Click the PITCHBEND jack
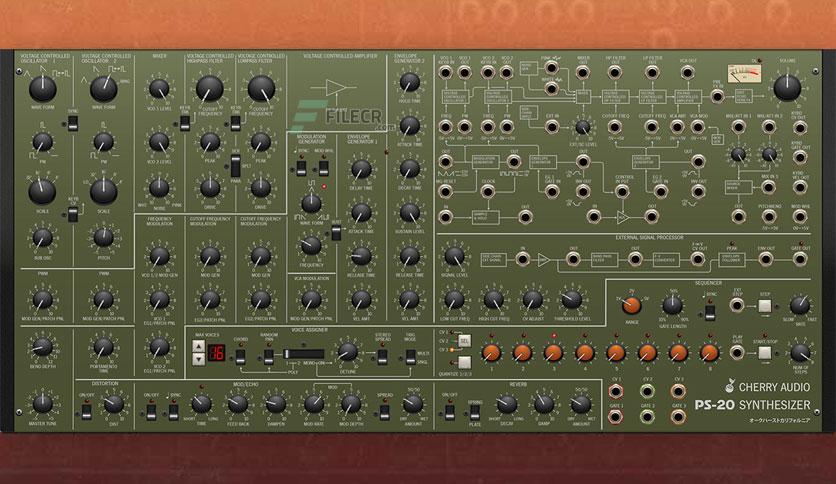836x484 pixels. tap(769, 216)
